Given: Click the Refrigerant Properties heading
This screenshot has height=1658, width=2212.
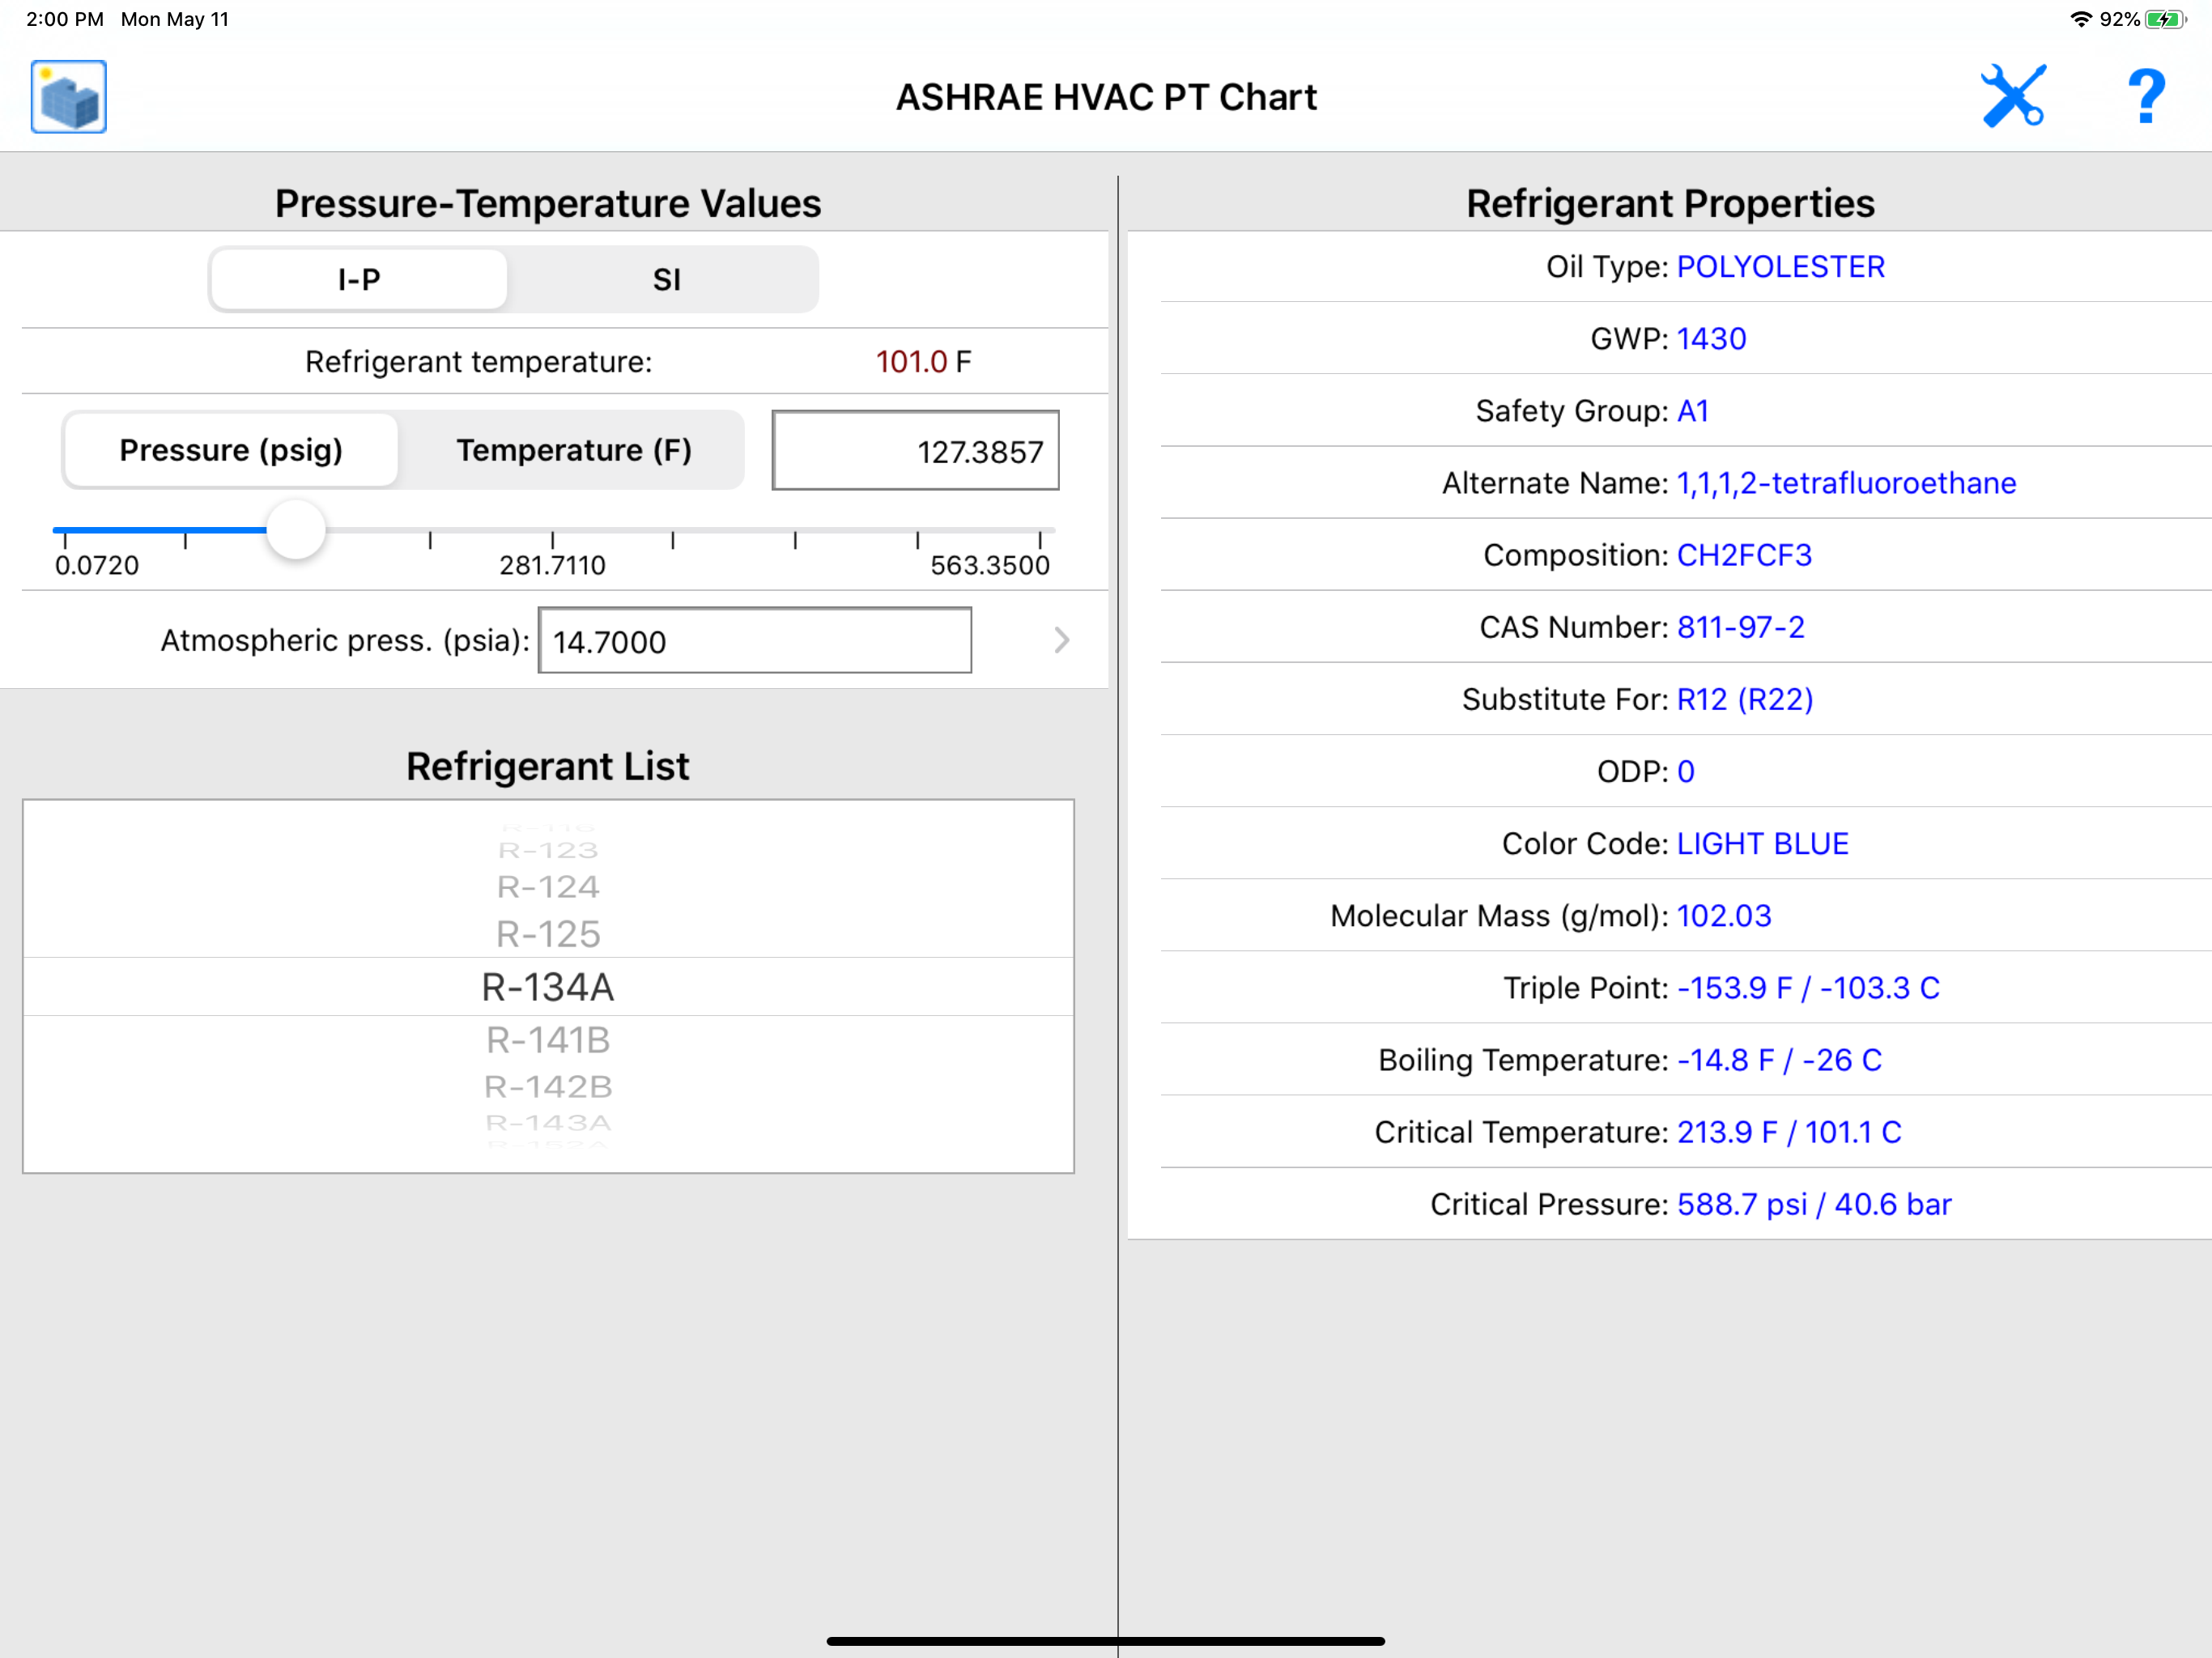Looking at the screenshot, I should click(x=1670, y=203).
